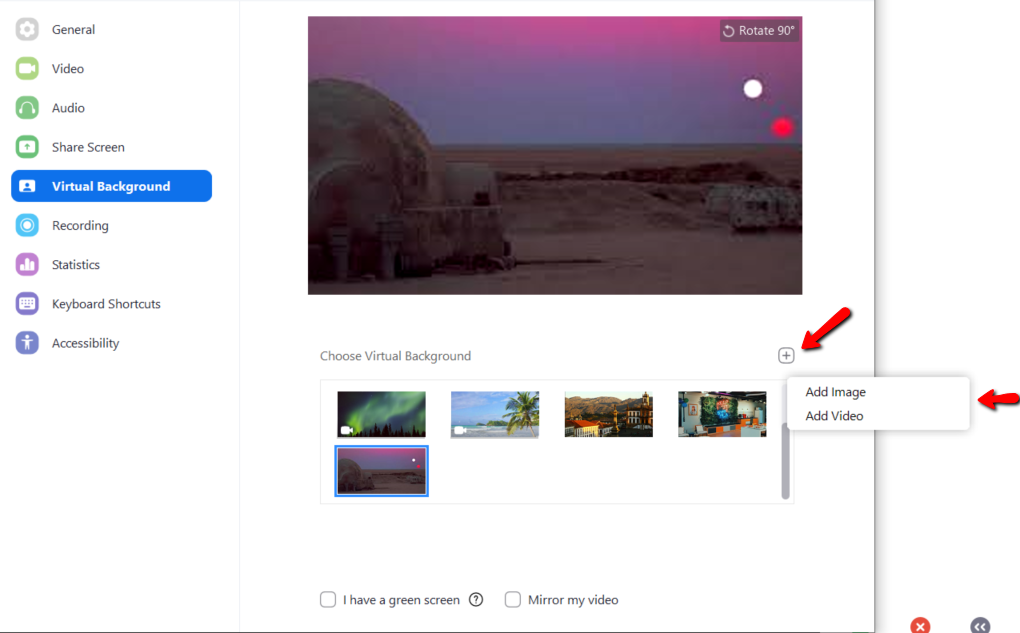Screen dimensions: 1020x633
Task: Click the green screen help question icon
Action: (x=476, y=600)
